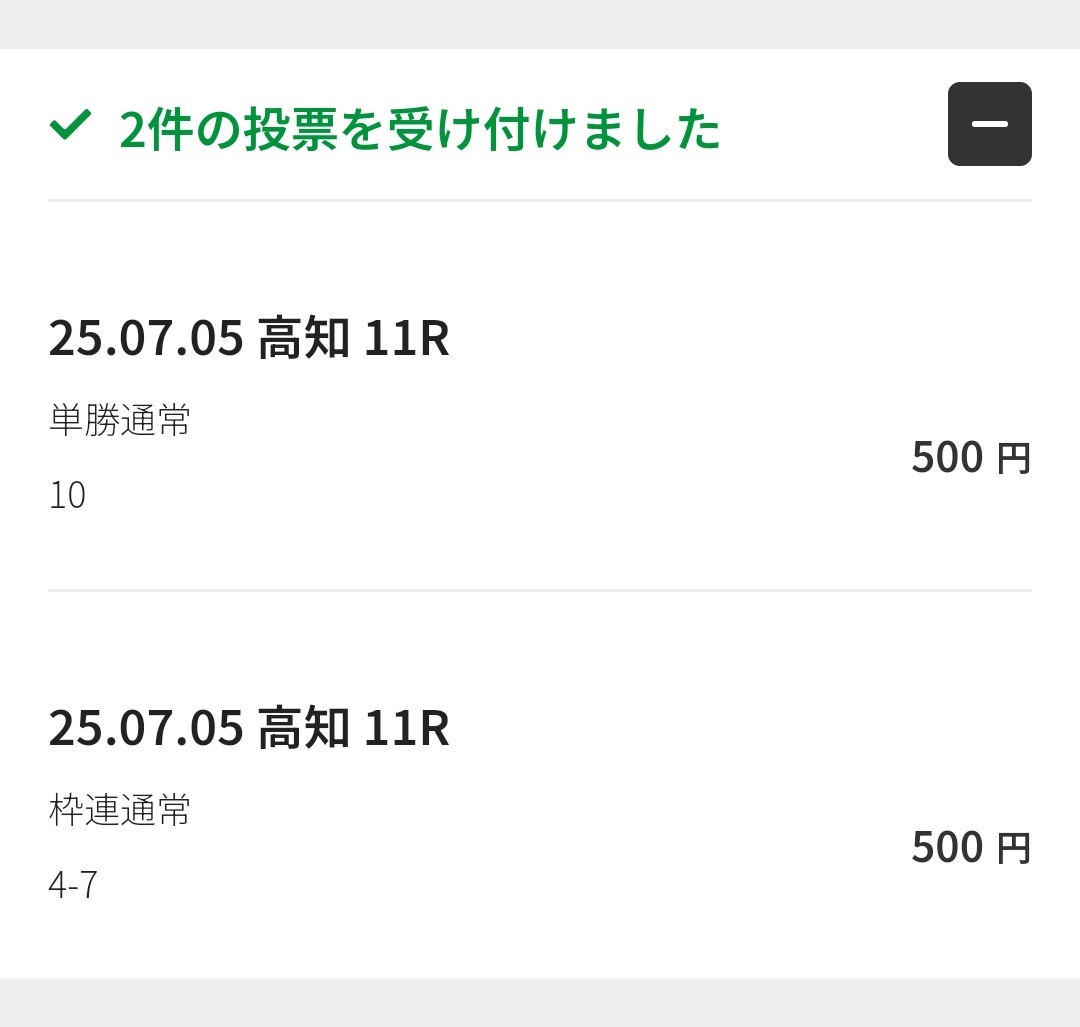Screen dimensions: 1080x1027
Task: Click the date 25.07.05 in first entry
Action: pos(146,338)
